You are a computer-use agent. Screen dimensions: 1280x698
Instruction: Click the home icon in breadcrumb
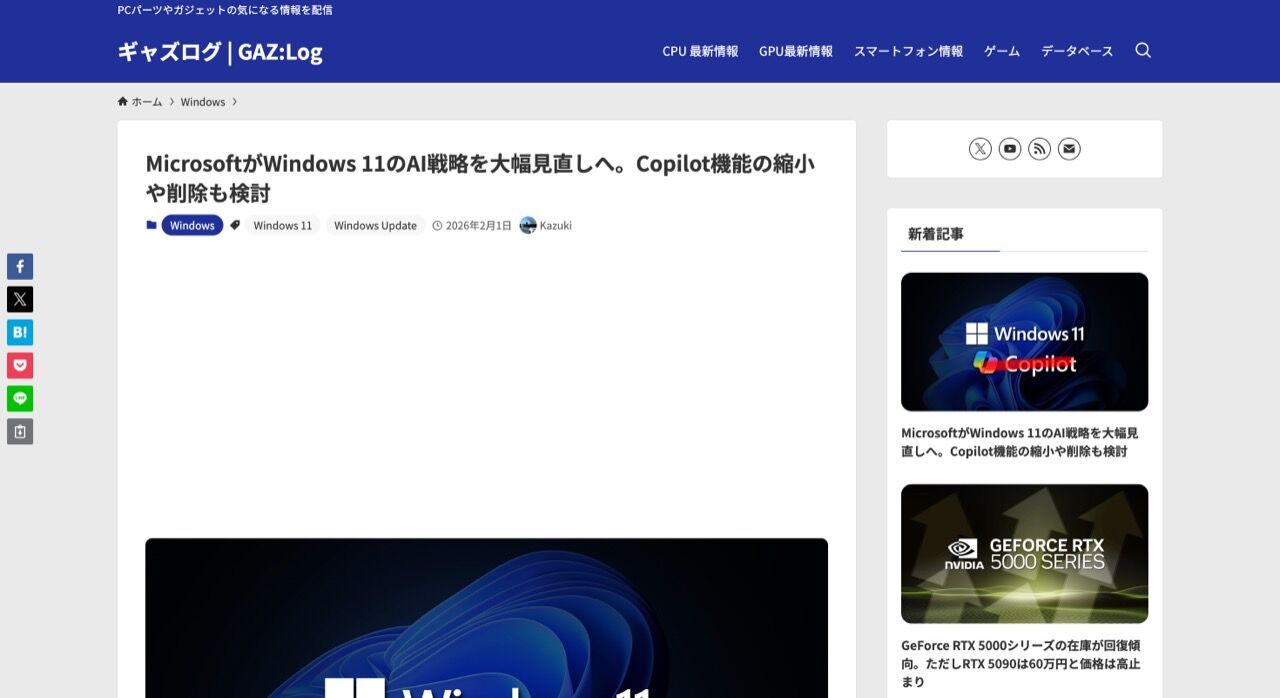point(123,101)
